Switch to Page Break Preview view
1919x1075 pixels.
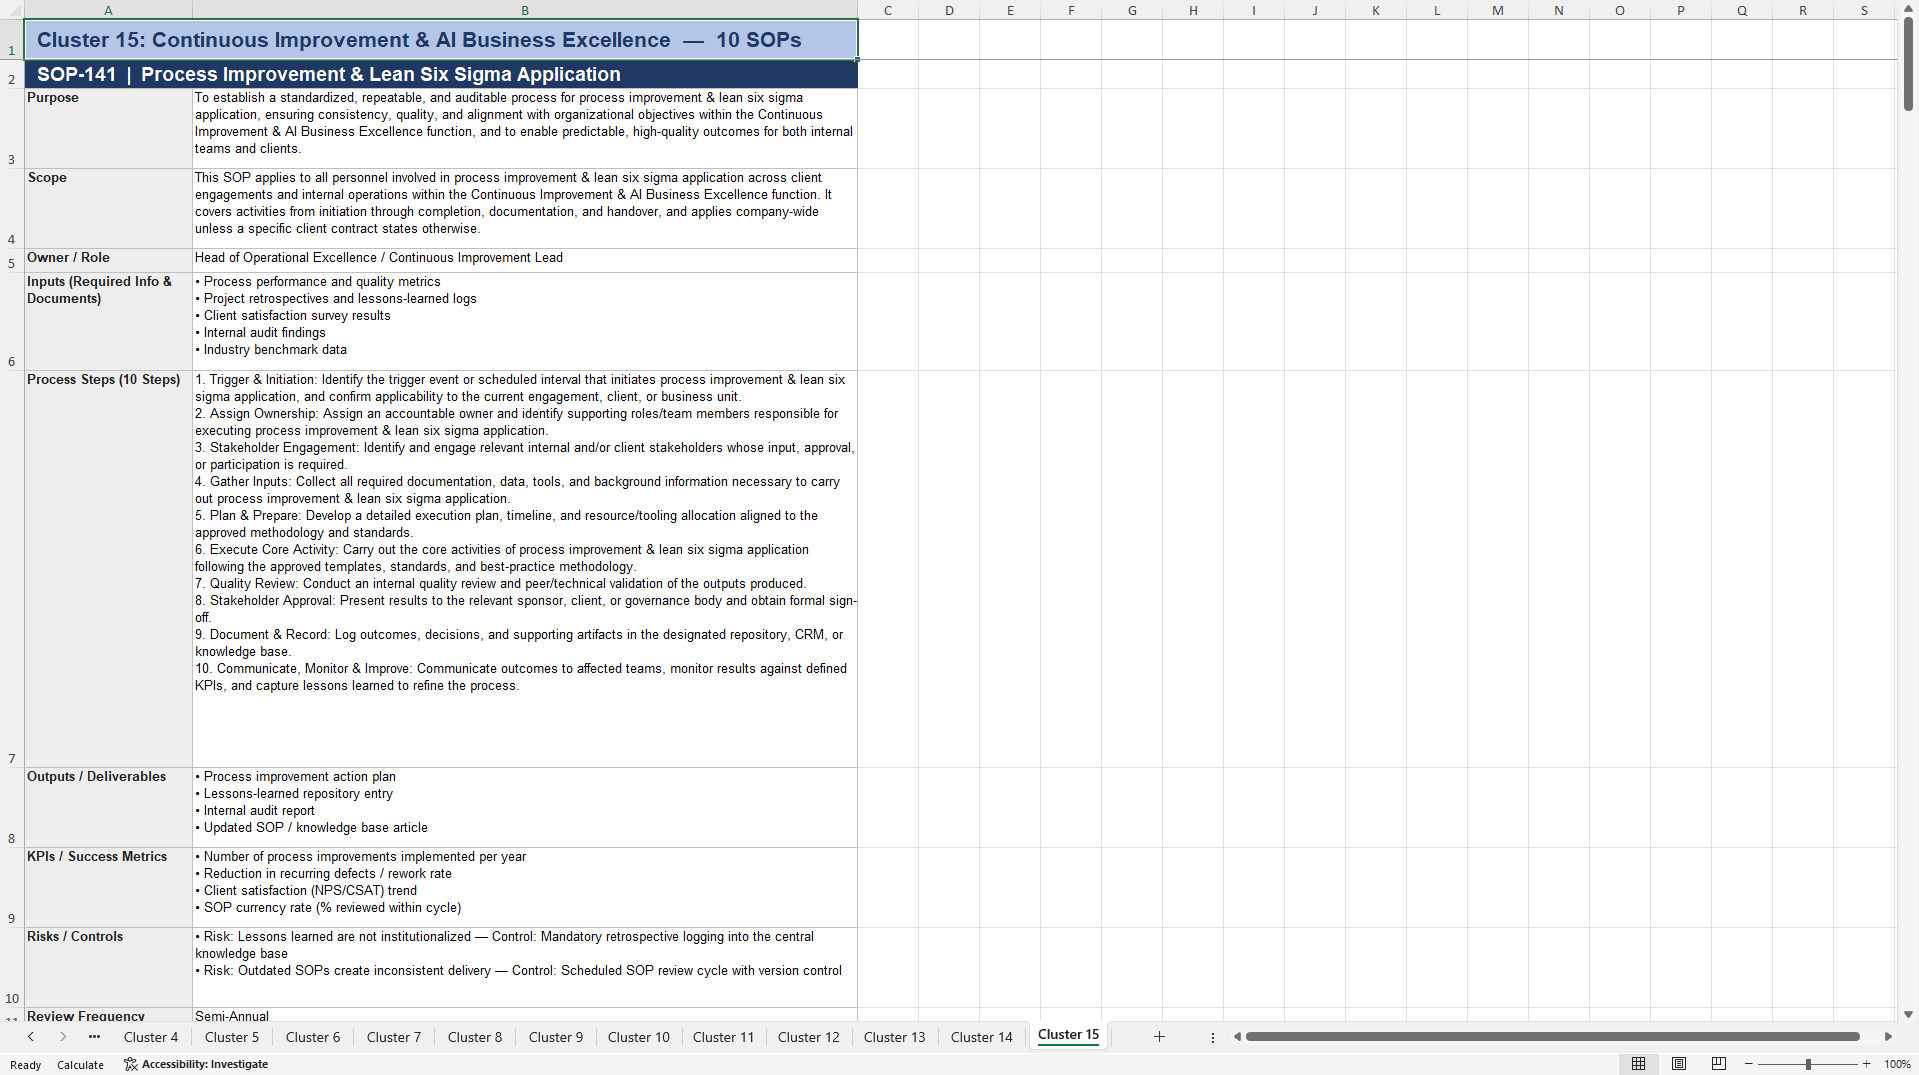click(1719, 1064)
